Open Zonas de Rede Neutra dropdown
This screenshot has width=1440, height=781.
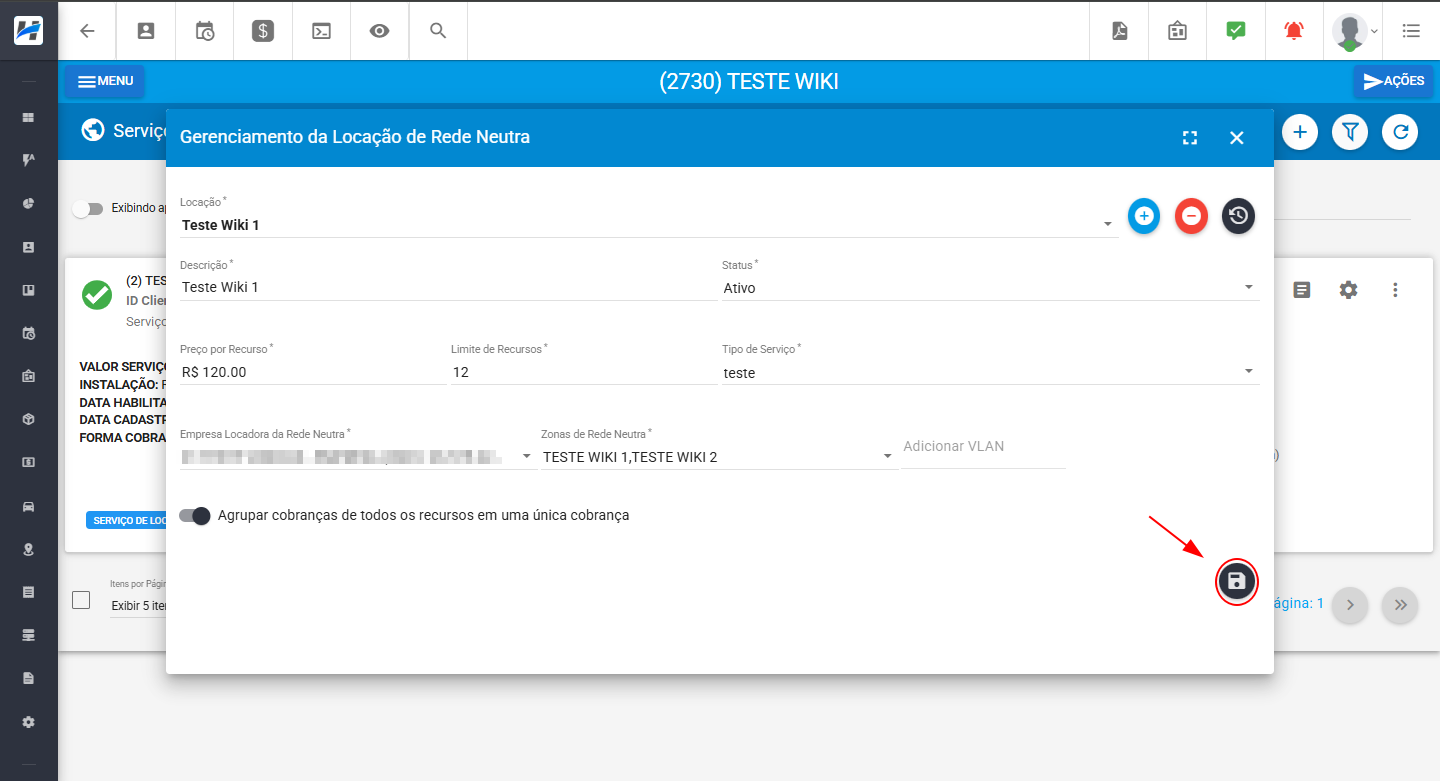718,457
